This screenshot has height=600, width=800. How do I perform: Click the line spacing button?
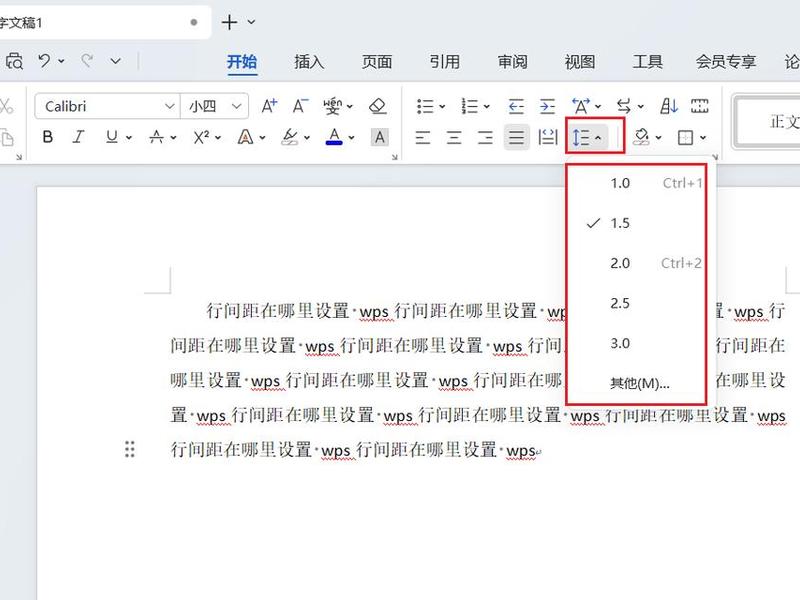581,137
